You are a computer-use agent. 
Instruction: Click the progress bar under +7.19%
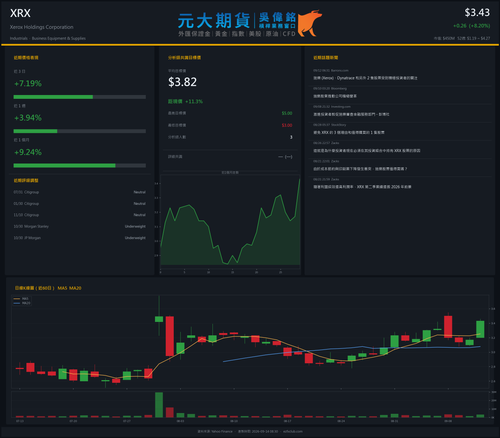click(80, 97)
